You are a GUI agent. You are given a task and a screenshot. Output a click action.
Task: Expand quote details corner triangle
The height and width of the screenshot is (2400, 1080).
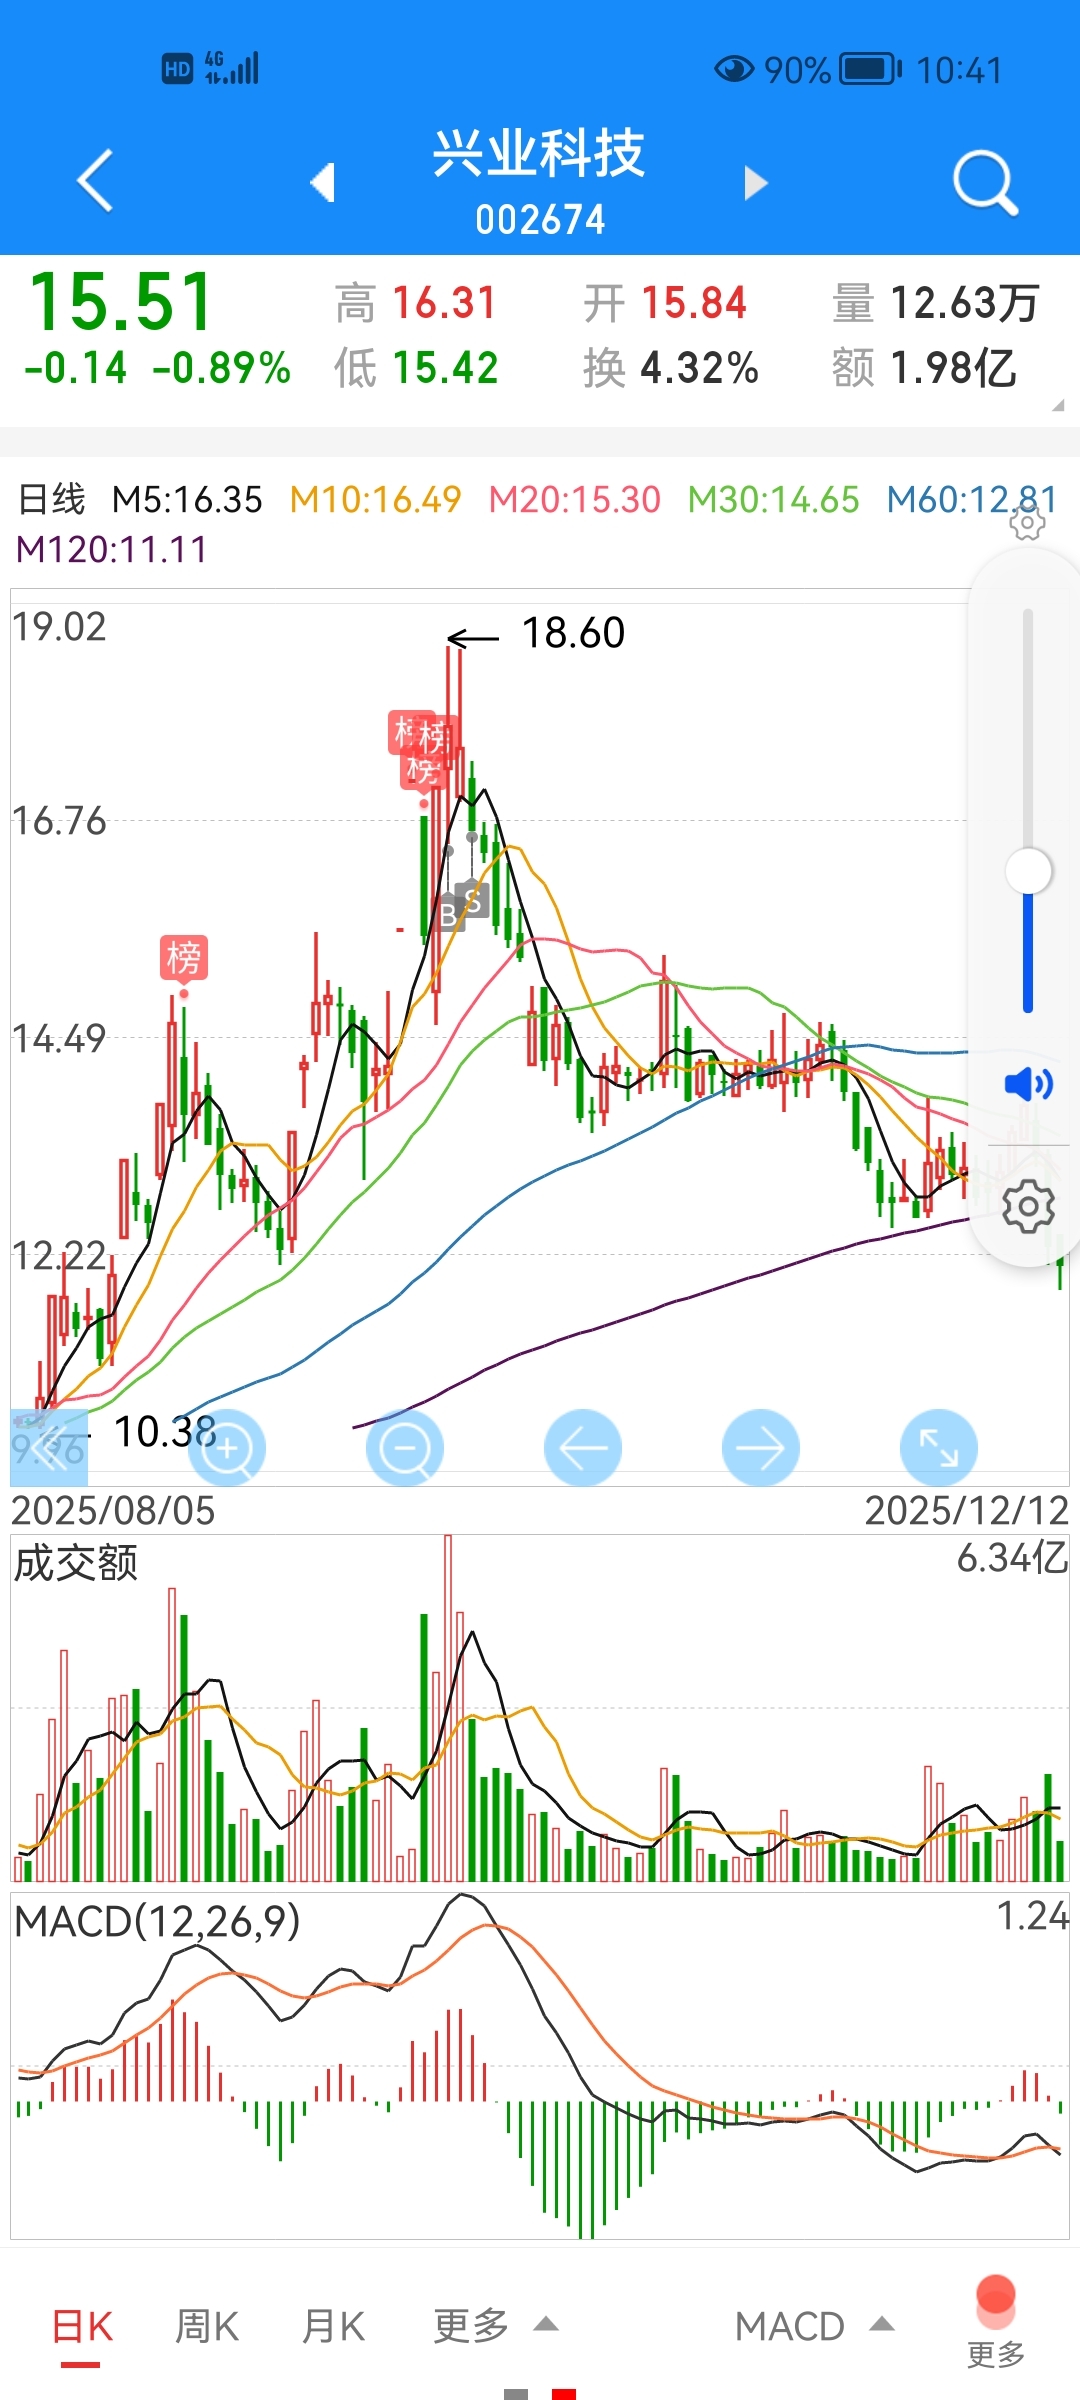point(1058,405)
